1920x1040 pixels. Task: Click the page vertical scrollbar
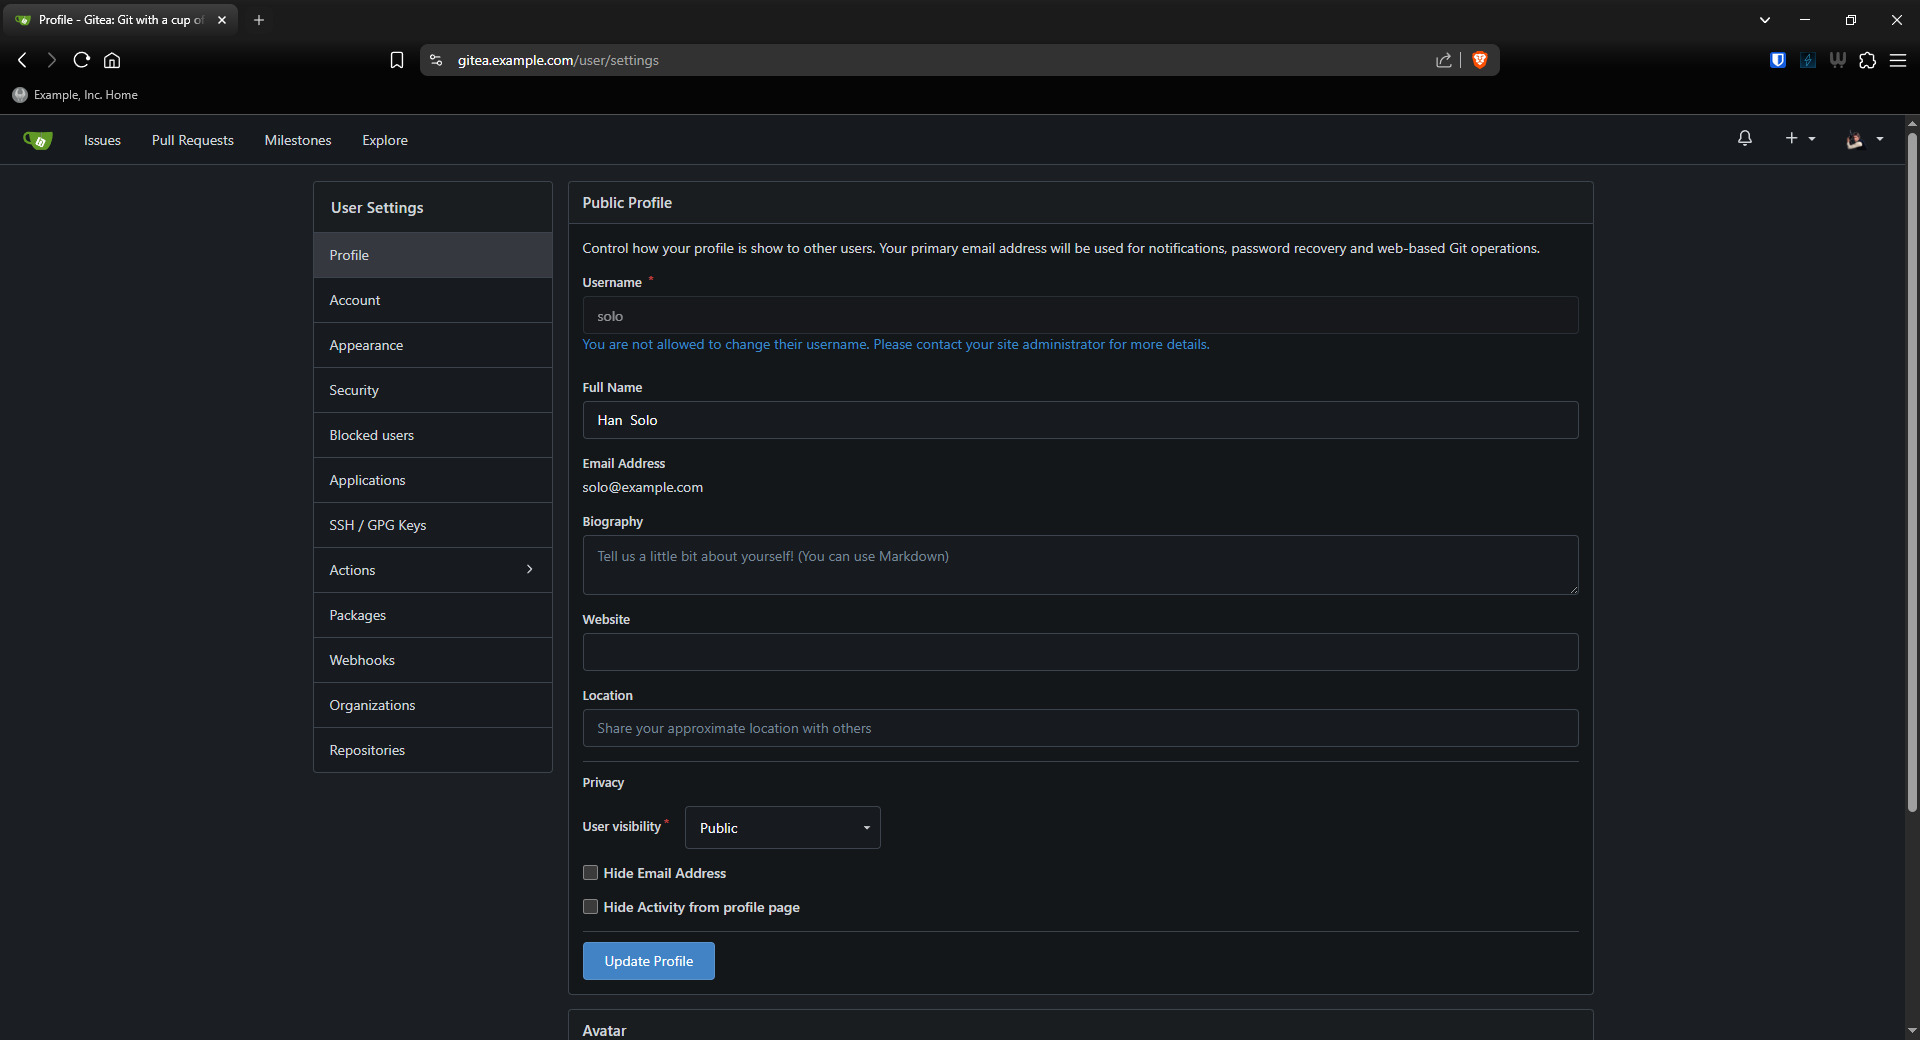[x=1912, y=470]
